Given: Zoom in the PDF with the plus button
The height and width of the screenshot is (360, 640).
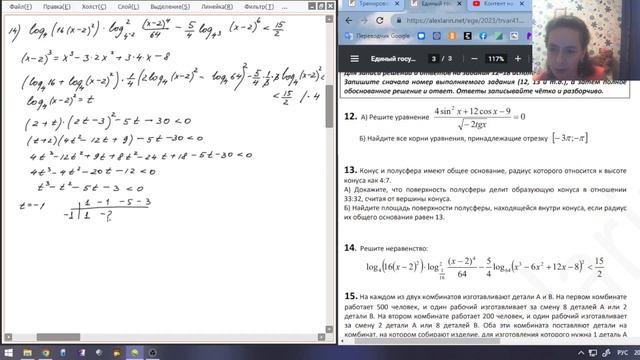Looking at the screenshot, I should [x=518, y=59].
